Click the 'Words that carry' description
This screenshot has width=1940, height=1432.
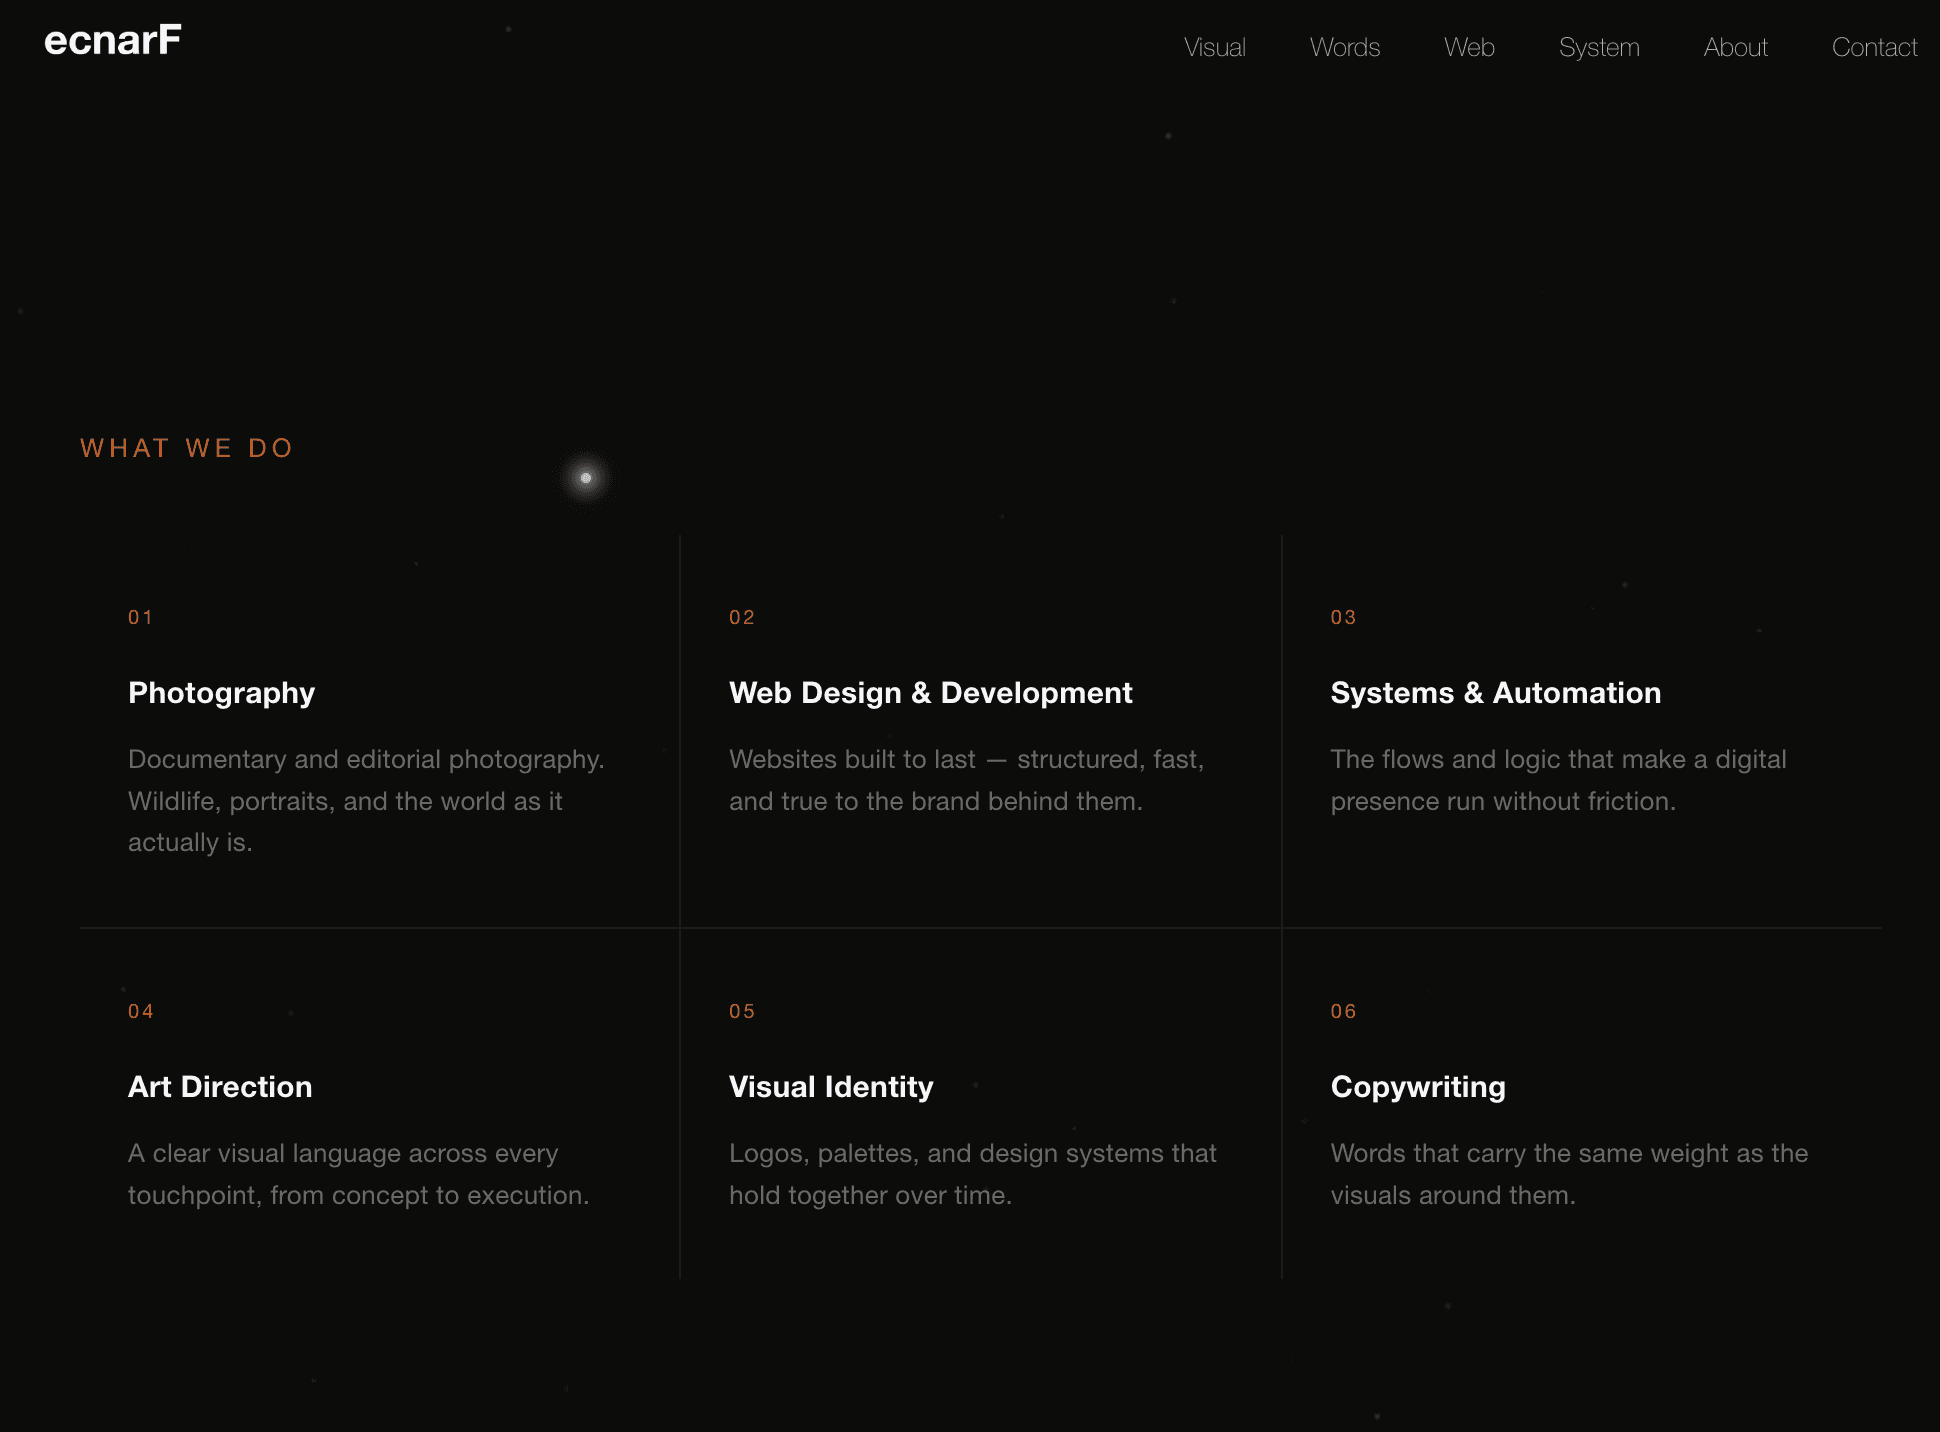[1569, 1174]
